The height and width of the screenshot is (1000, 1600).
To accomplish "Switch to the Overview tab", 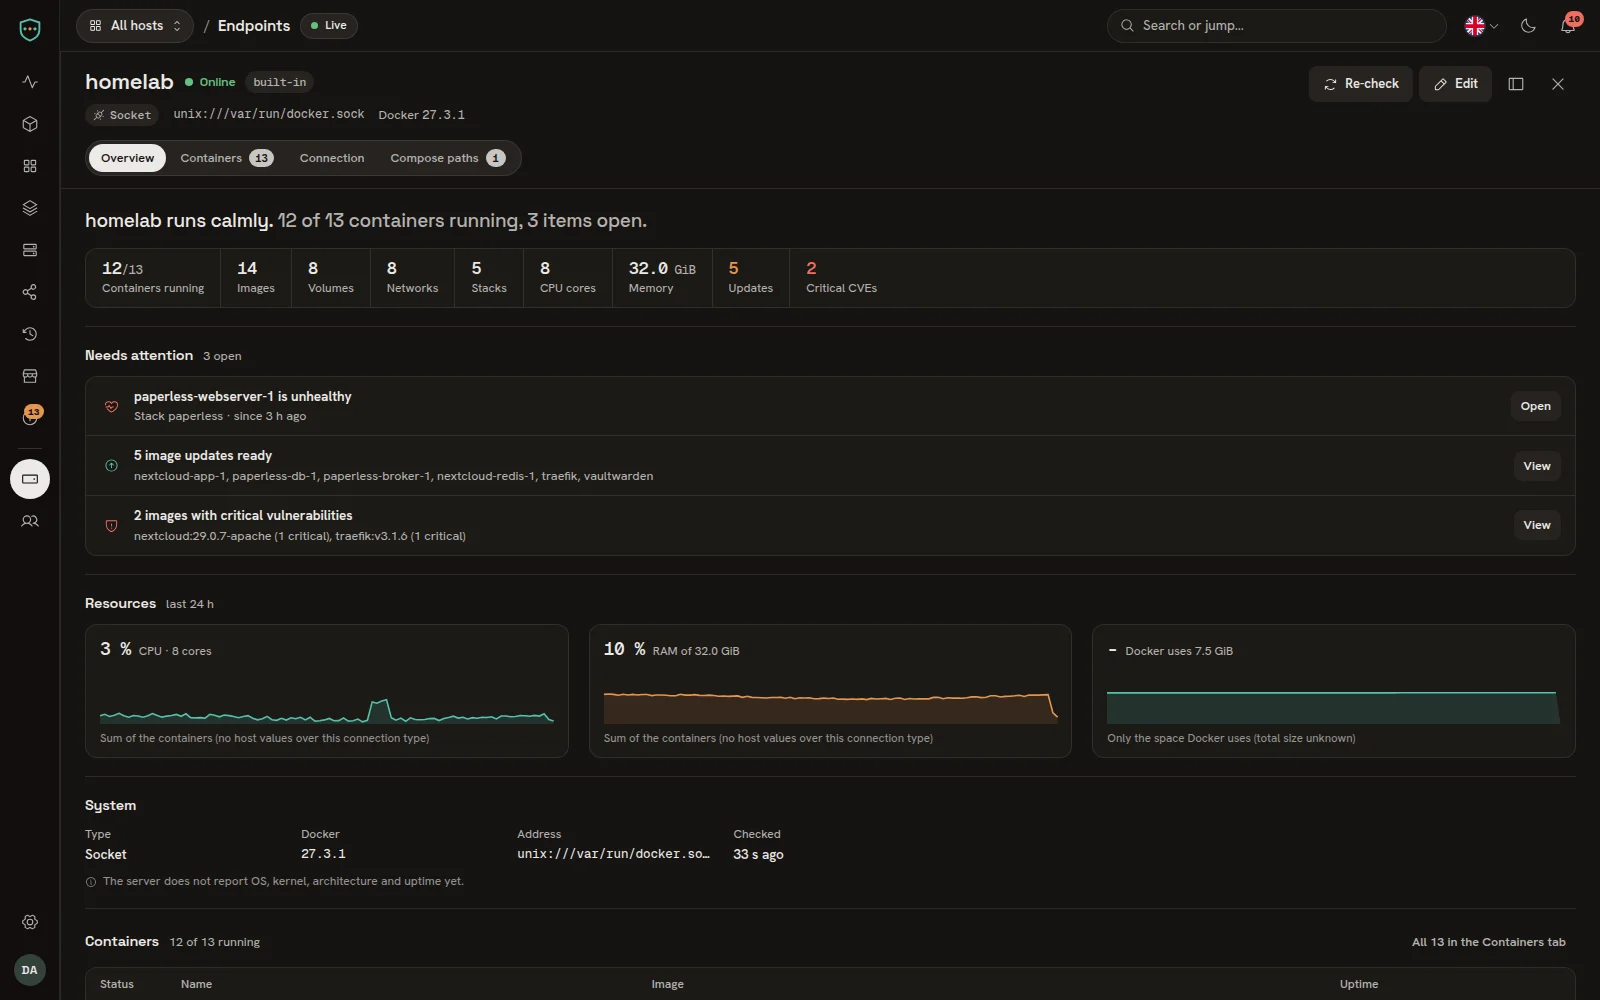I will click(127, 158).
